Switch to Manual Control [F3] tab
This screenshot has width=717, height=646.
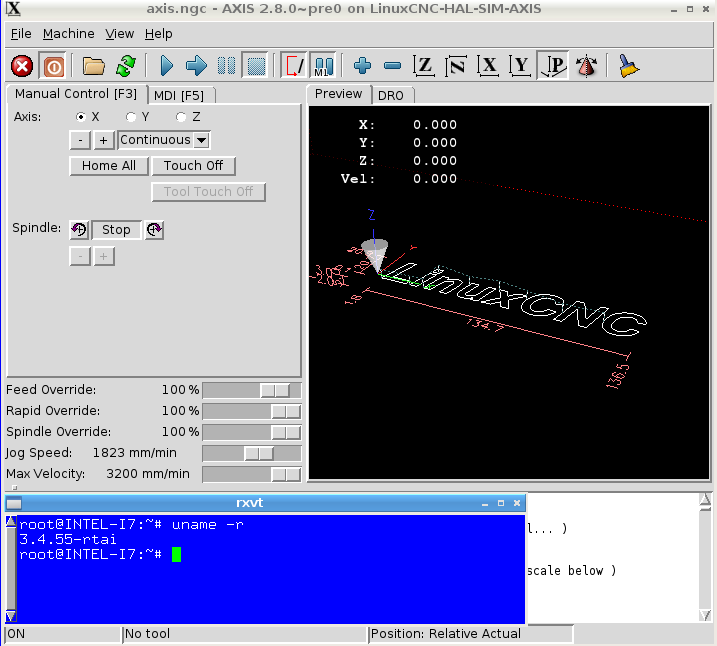[76, 94]
